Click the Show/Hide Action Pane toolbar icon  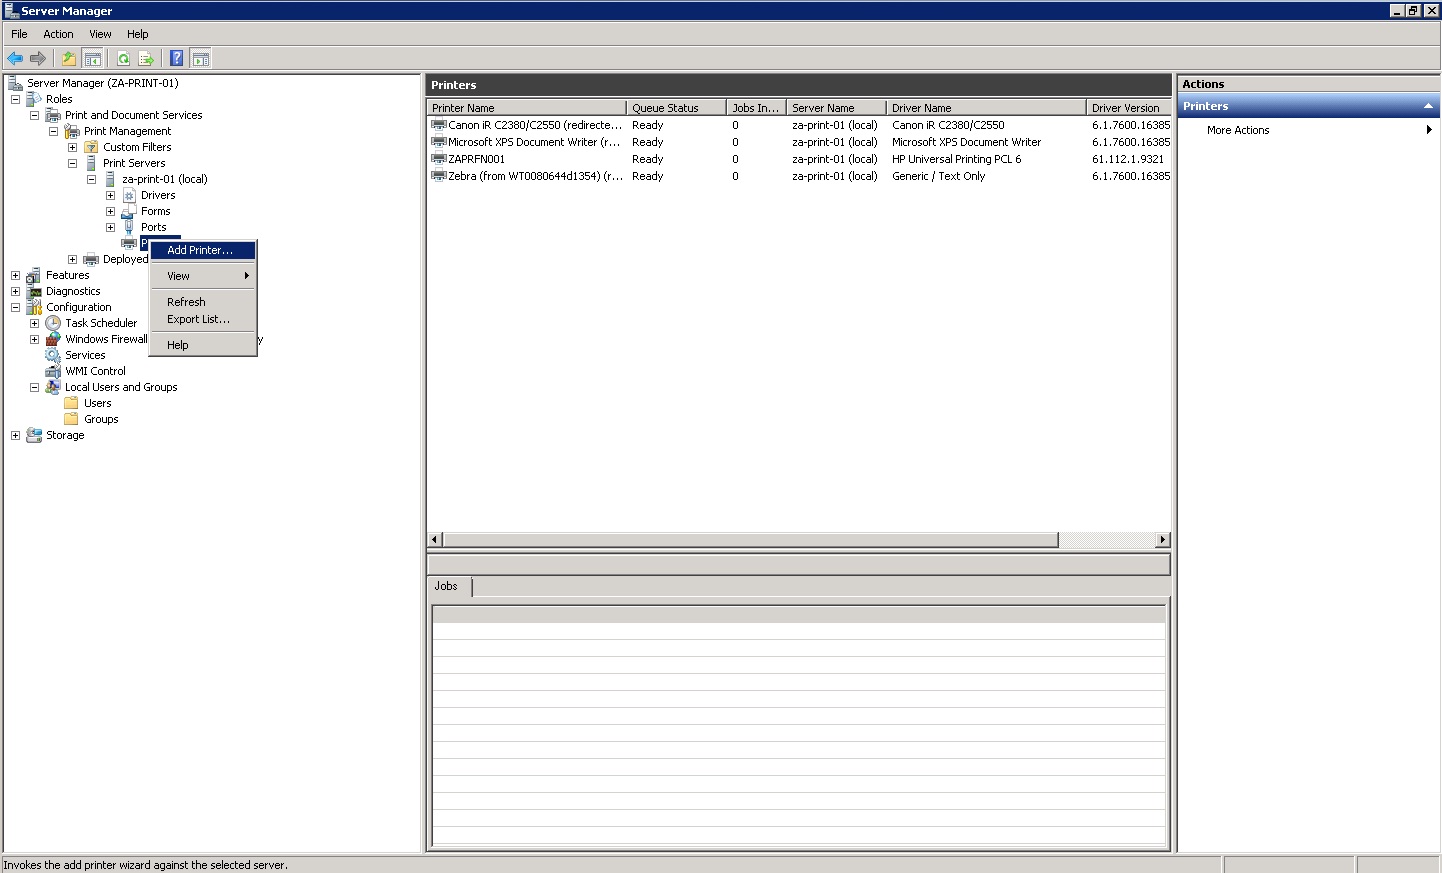point(200,58)
